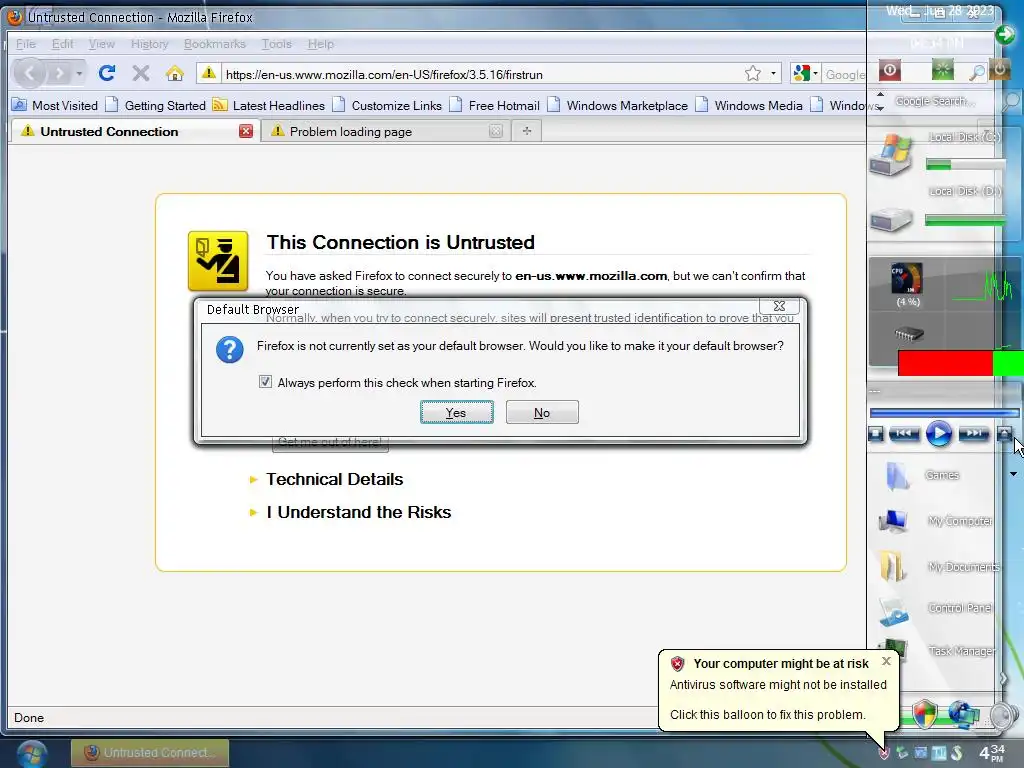Screen dimensions: 1024x768
Task: Open the History menu
Action: [x=150, y=44]
